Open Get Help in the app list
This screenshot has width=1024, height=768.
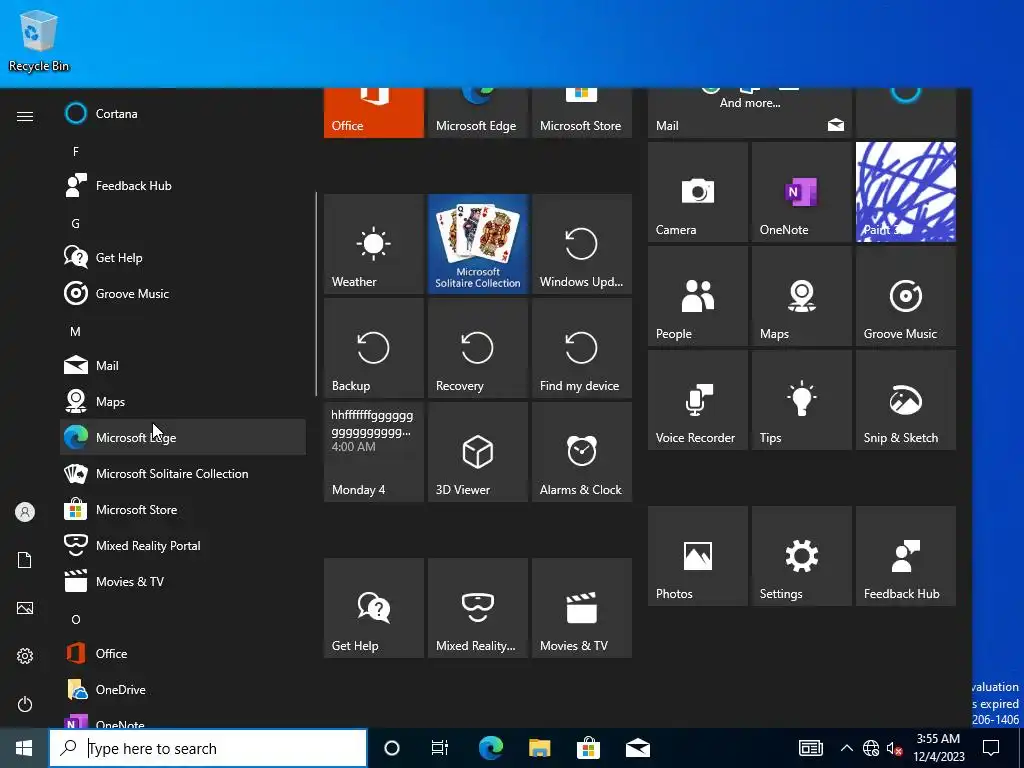(183, 257)
